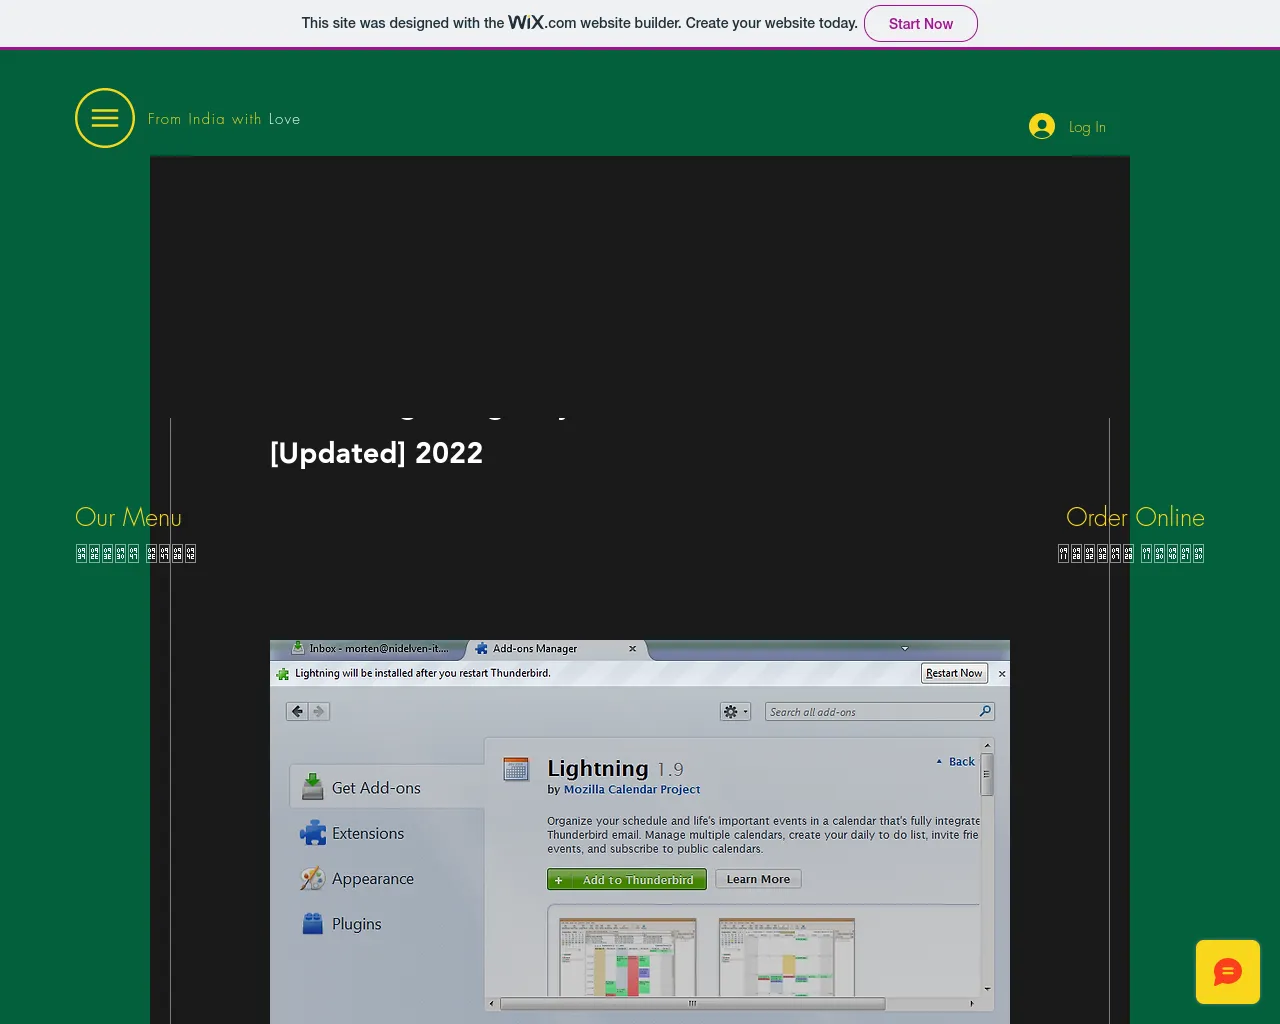The width and height of the screenshot is (1280, 1024).
Task: Click the horizontal scrollbar right arrow
Action: click(972, 1003)
